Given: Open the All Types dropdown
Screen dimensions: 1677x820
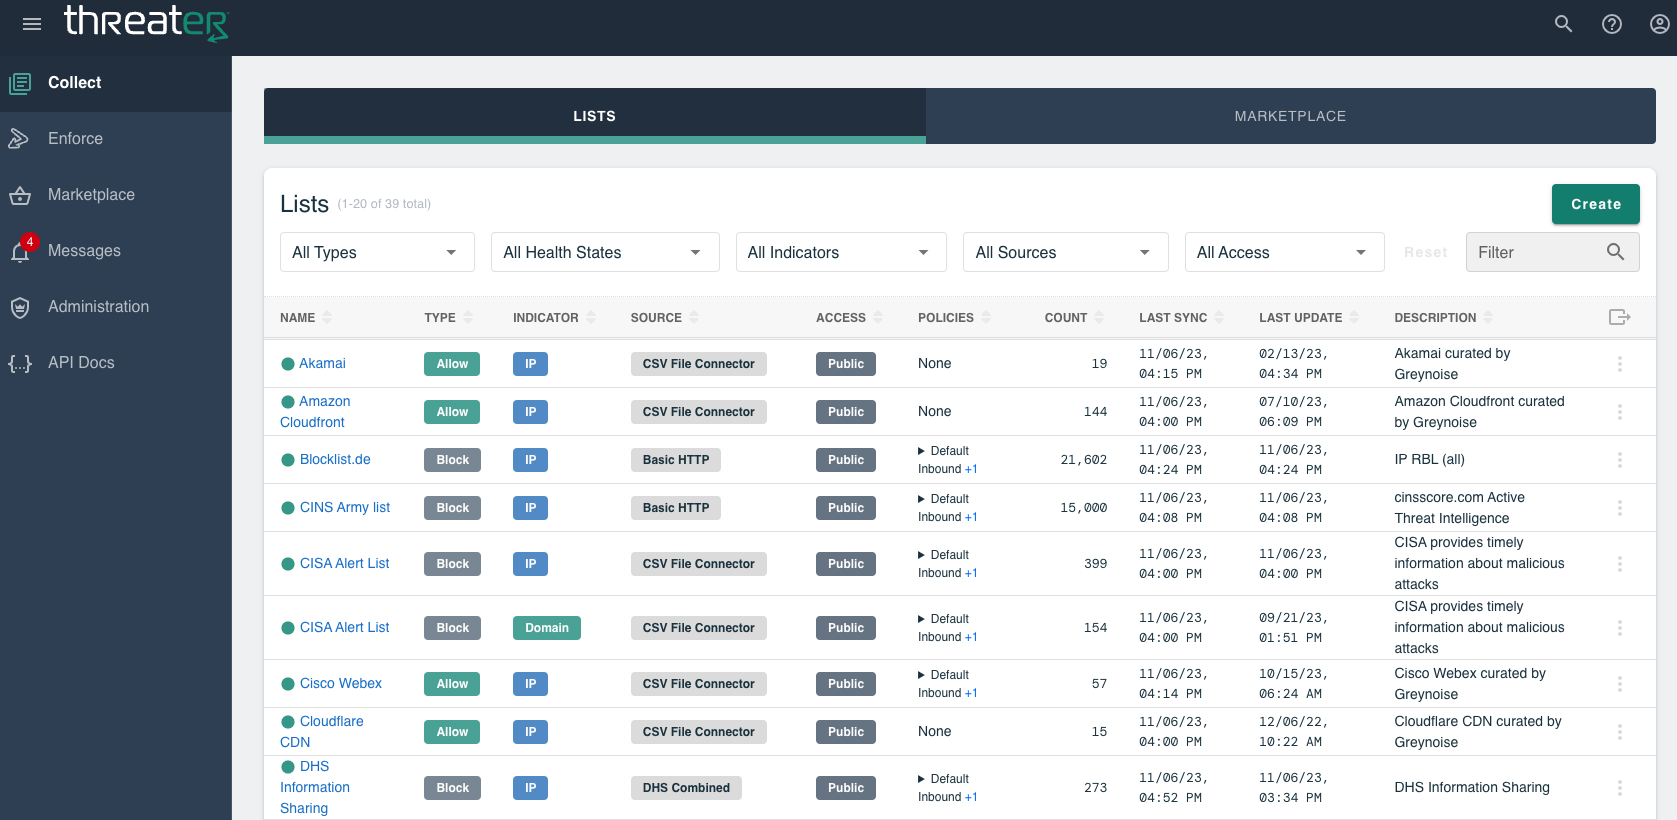Looking at the screenshot, I should coord(375,252).
